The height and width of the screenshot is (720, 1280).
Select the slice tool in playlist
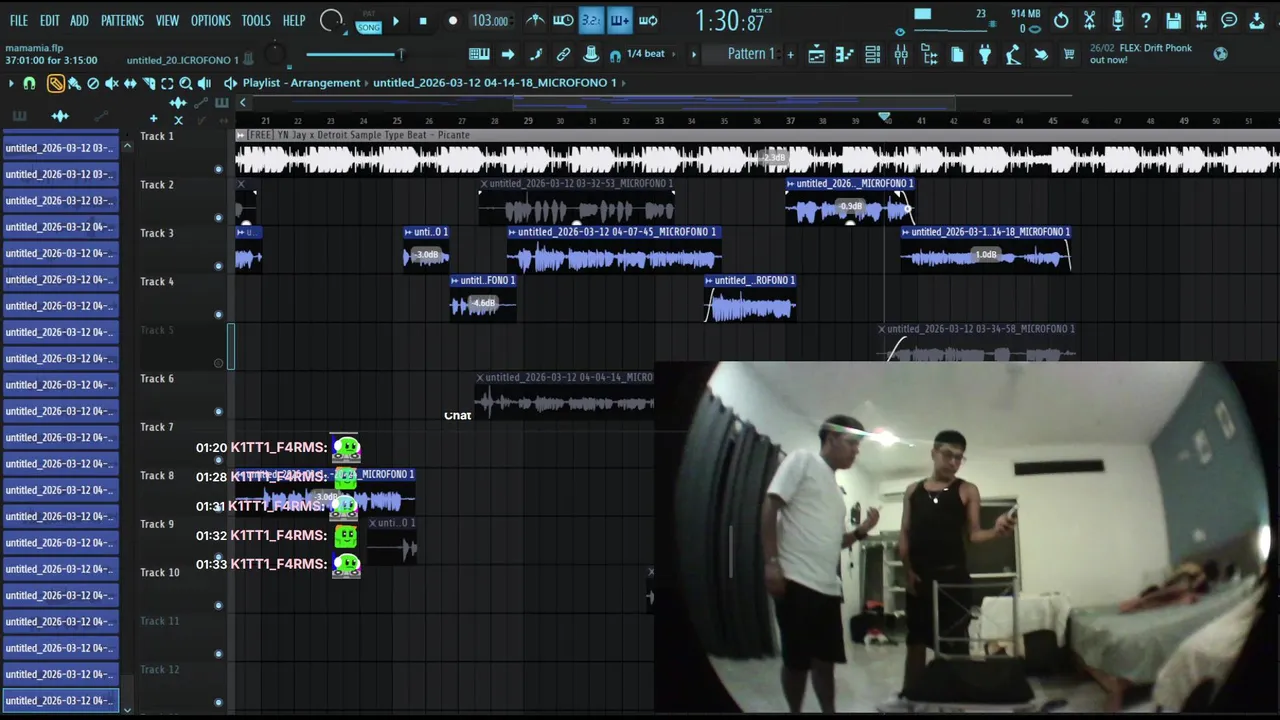point(148,83)
